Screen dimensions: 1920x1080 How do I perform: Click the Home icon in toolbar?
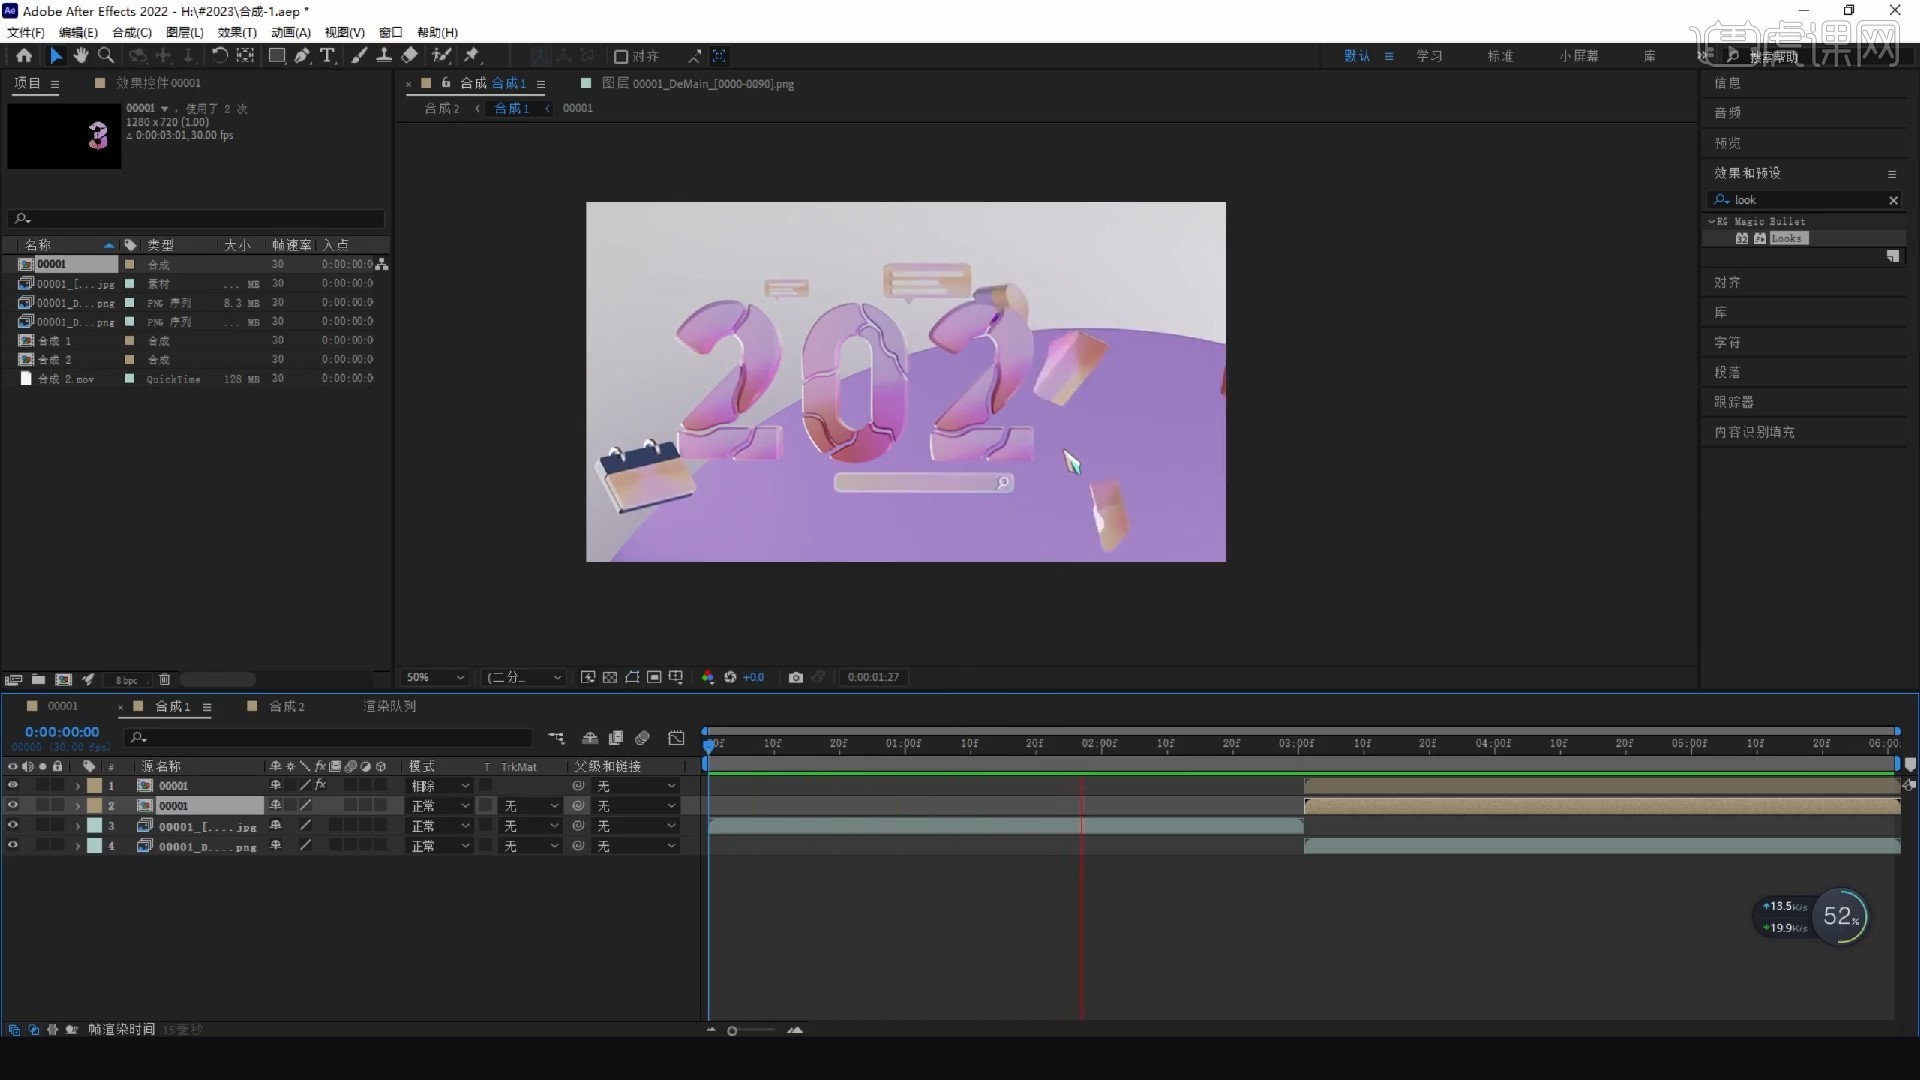point(24,56)
